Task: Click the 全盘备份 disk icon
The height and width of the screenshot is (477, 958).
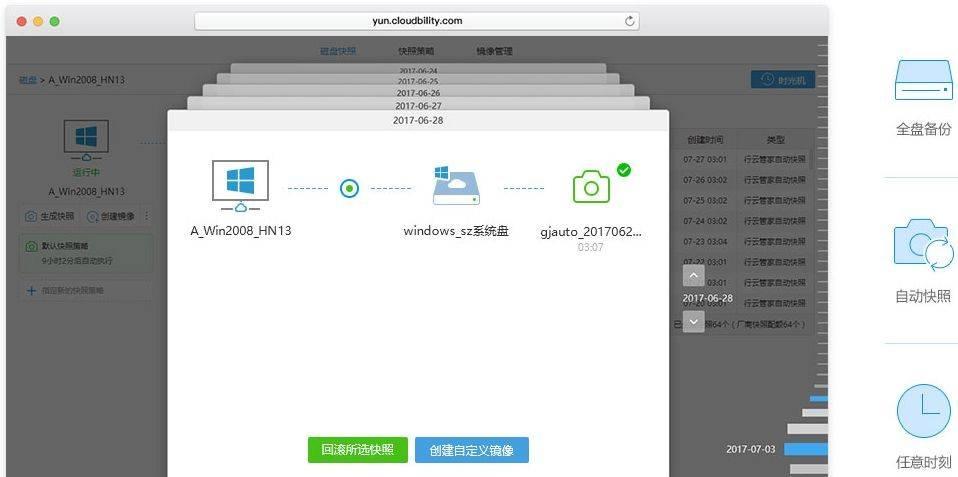Action: click(923, 79)
